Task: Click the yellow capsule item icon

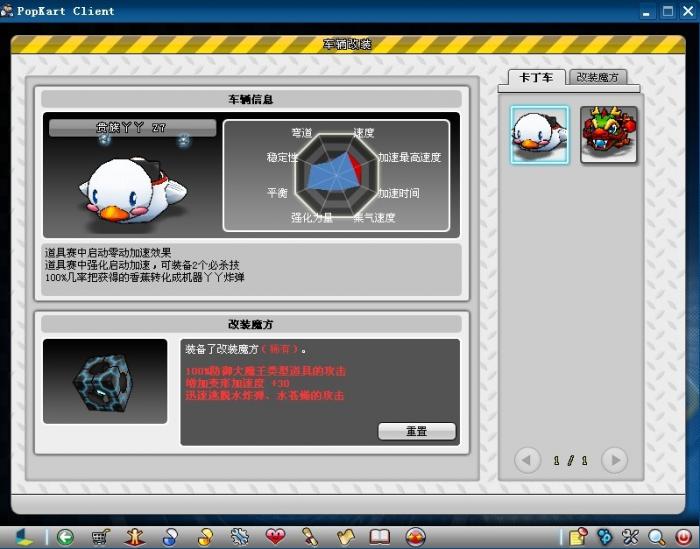Action: 205,537
